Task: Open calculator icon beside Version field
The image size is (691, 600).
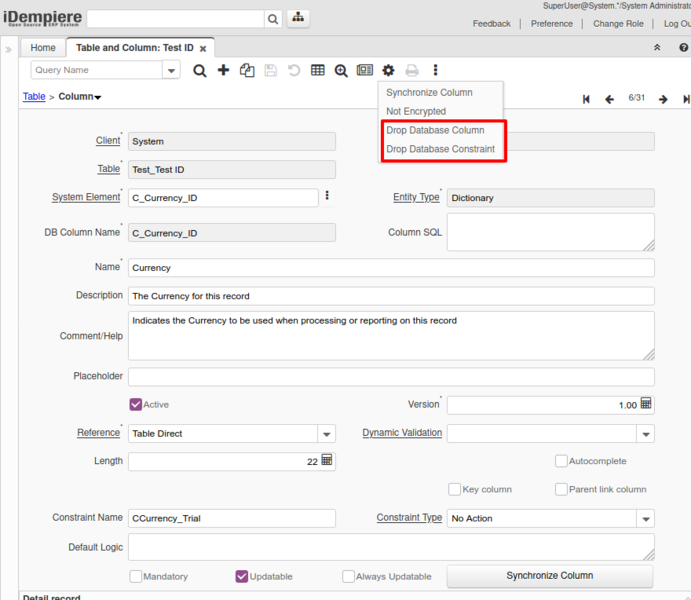Action: [646, 404]
